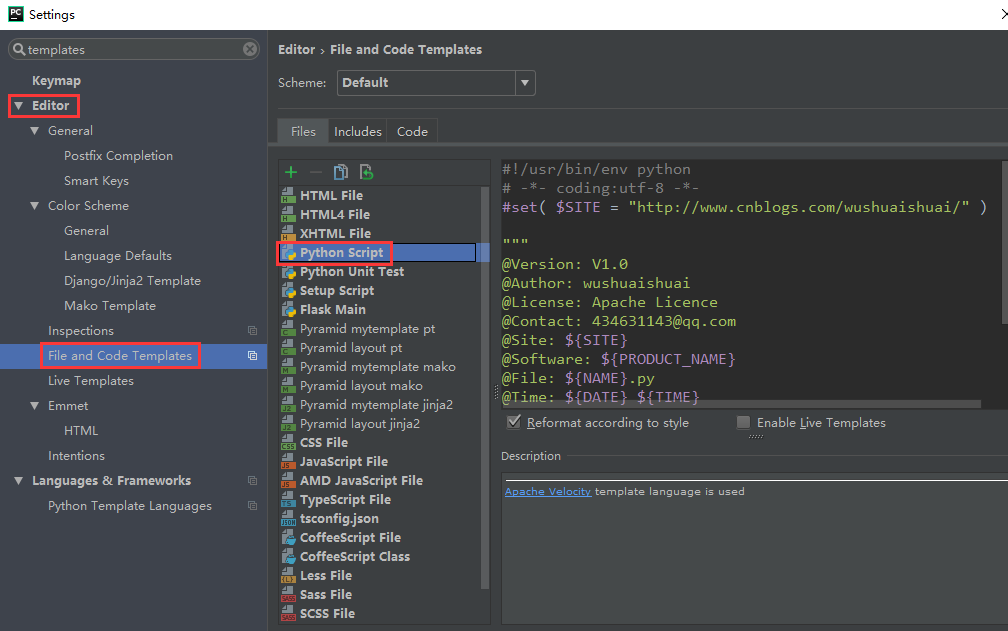Image resolution: width=1008 pixels, height=631 pixels.
Task: Click the CSS File icon
Action: tap(289, 443)
